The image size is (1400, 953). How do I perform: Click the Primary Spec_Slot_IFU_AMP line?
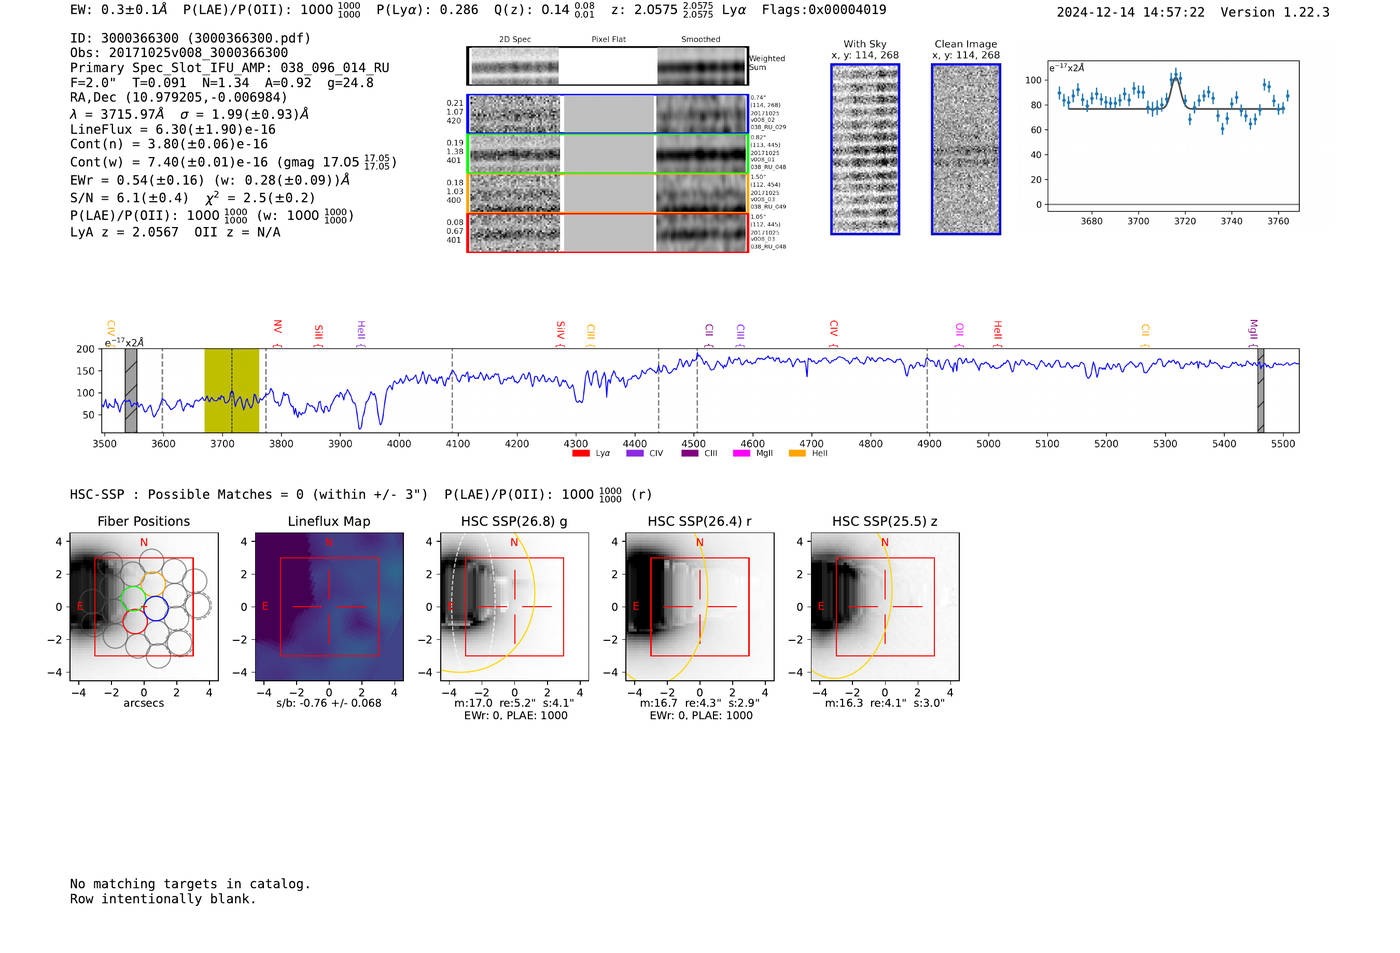tap(230, 68)
